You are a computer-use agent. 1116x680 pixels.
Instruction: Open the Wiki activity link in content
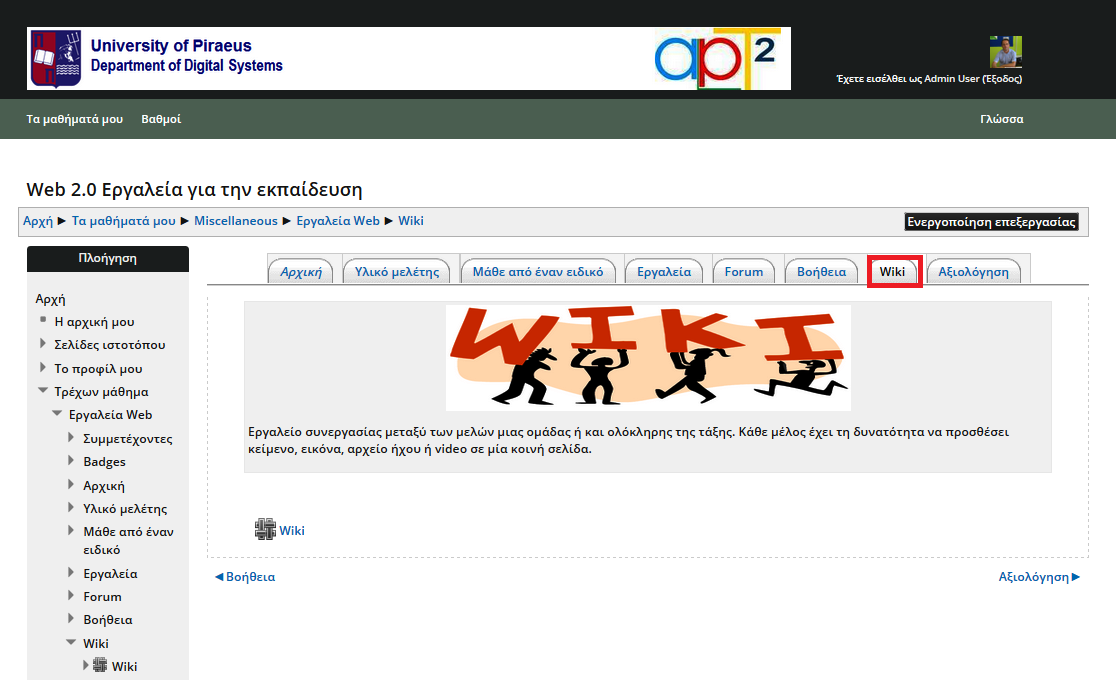click(x=292, y=530)
